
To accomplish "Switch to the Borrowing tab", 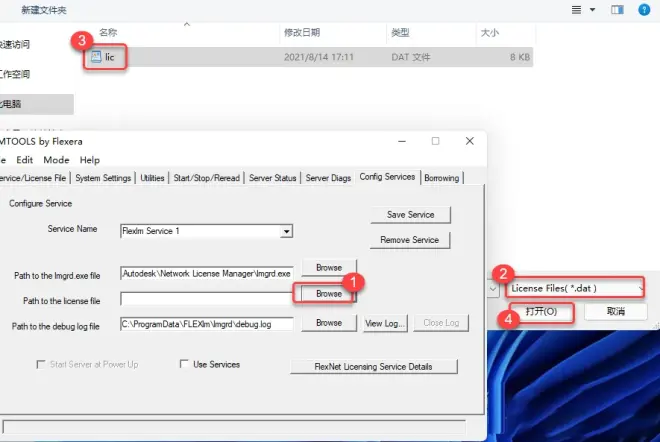I will (x=442, y=178).
